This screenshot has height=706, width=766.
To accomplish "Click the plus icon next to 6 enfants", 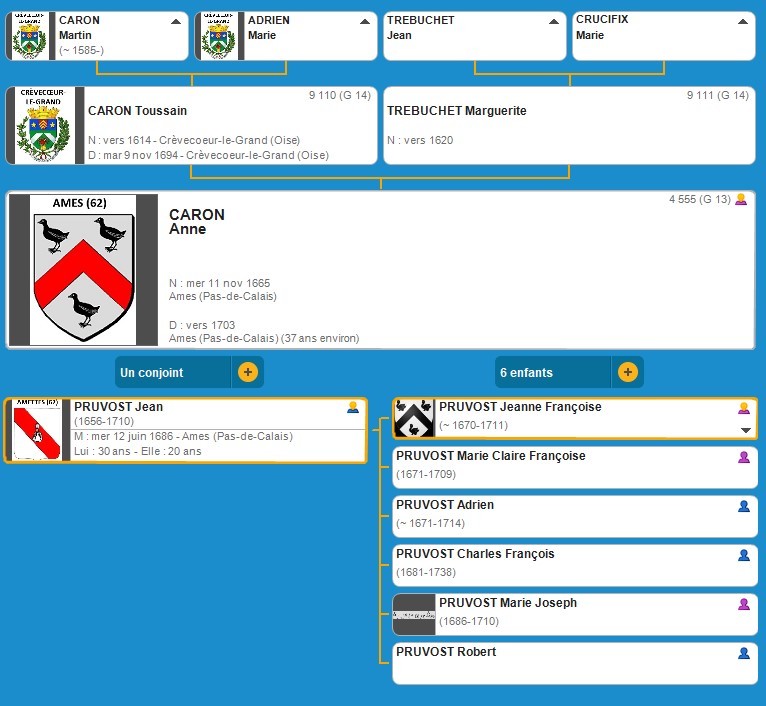I will (627, 372).
